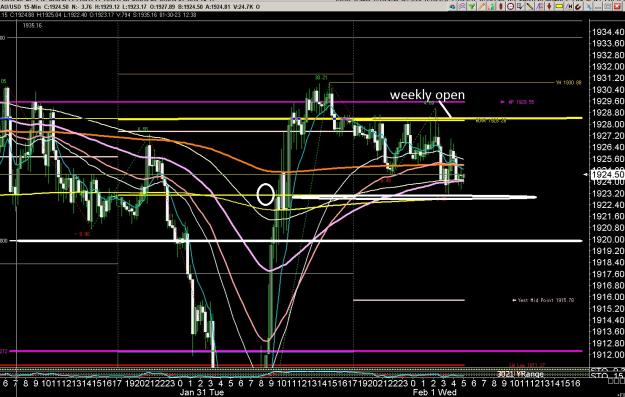
Task: Click the 1912.00 price axis label
Action: pos(608,354)
